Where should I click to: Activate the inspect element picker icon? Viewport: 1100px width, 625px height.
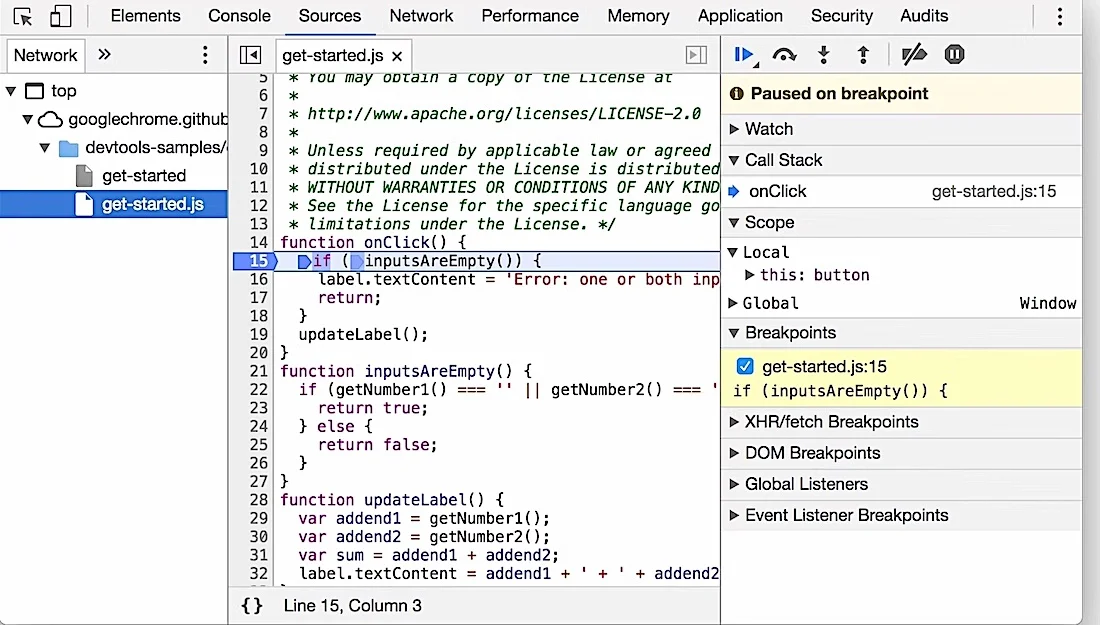coord(22,15)
